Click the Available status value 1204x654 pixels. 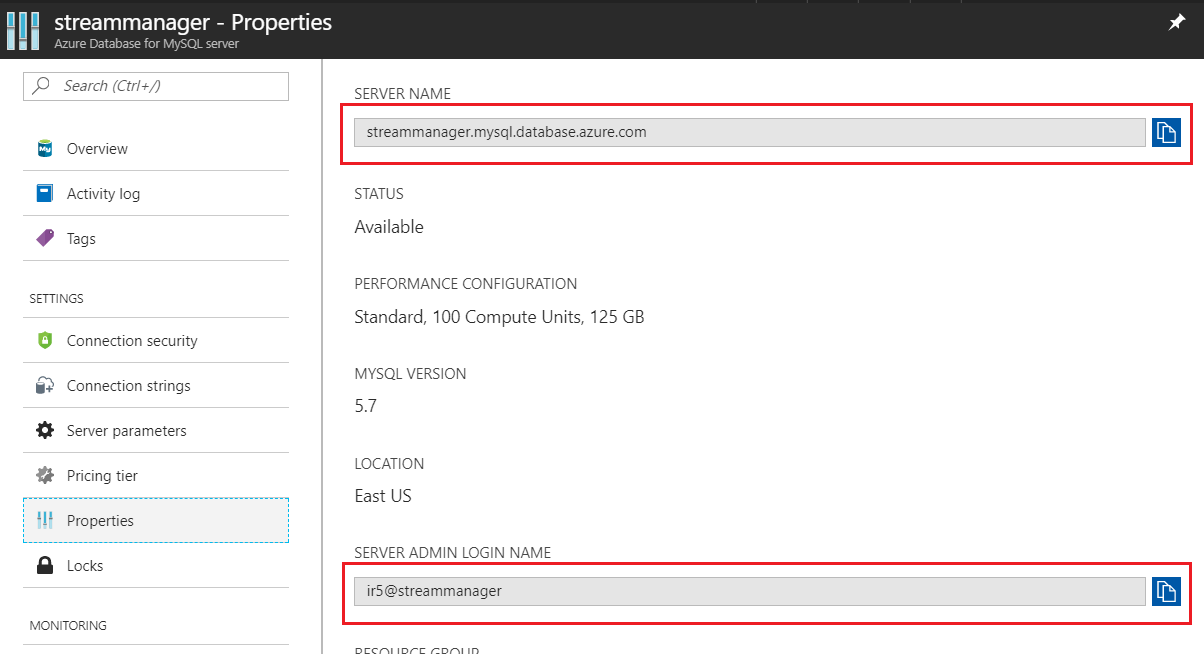coord(389,227)
